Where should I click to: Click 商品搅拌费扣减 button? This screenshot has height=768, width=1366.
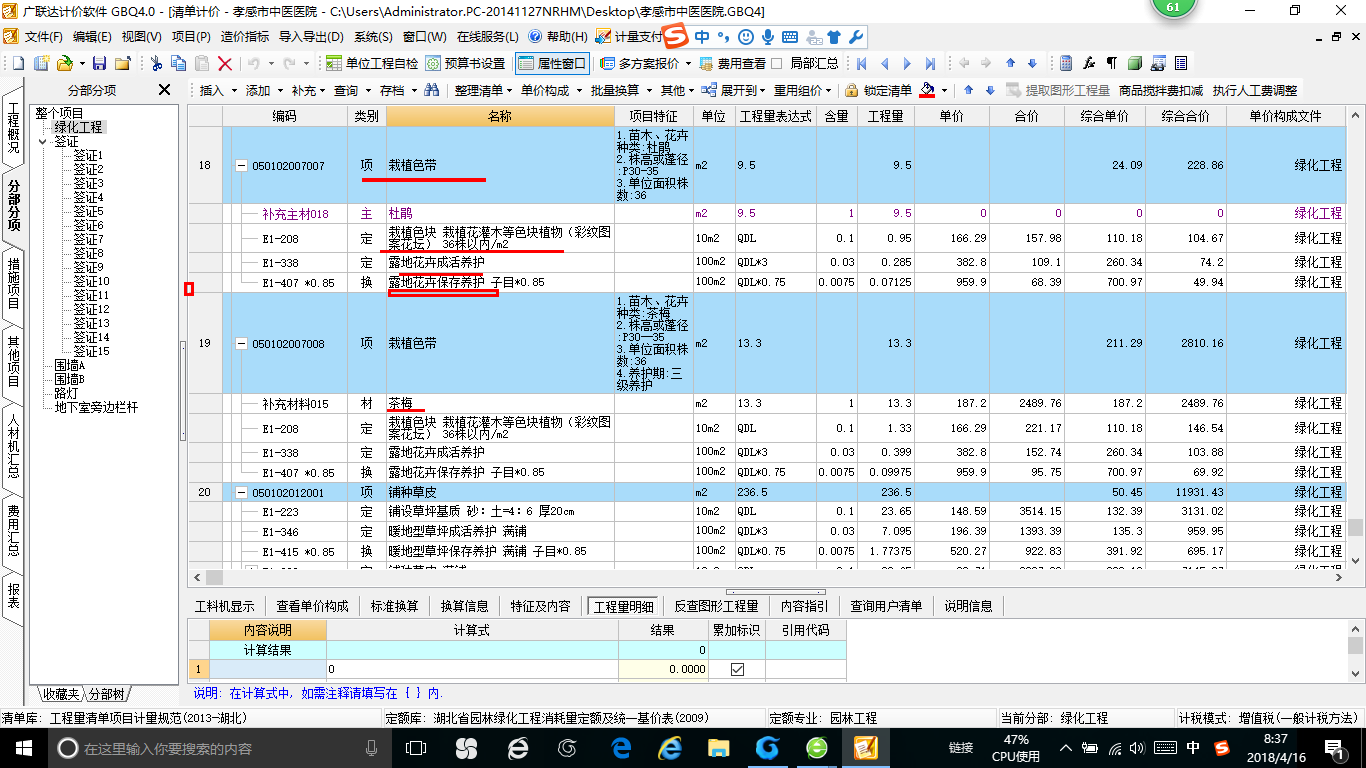pos(1160,90)
